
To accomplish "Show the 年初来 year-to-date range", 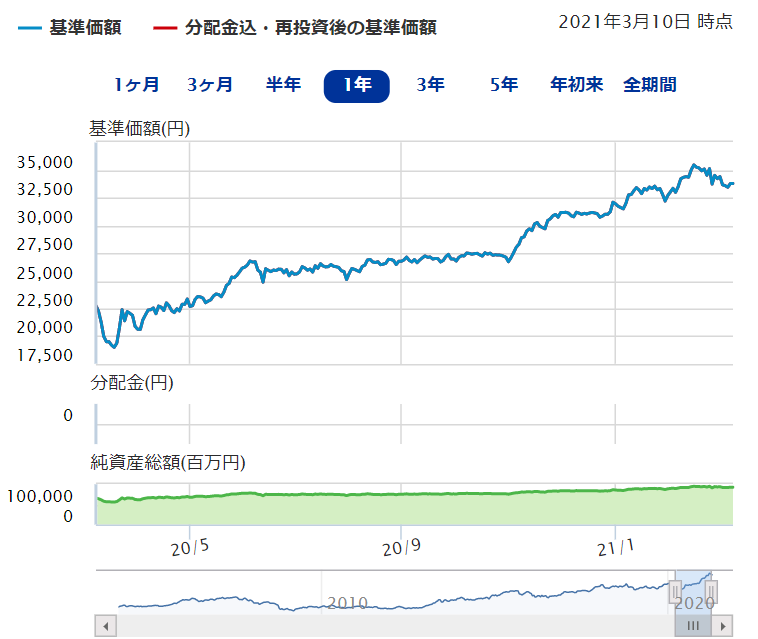I will pos(577,85).
